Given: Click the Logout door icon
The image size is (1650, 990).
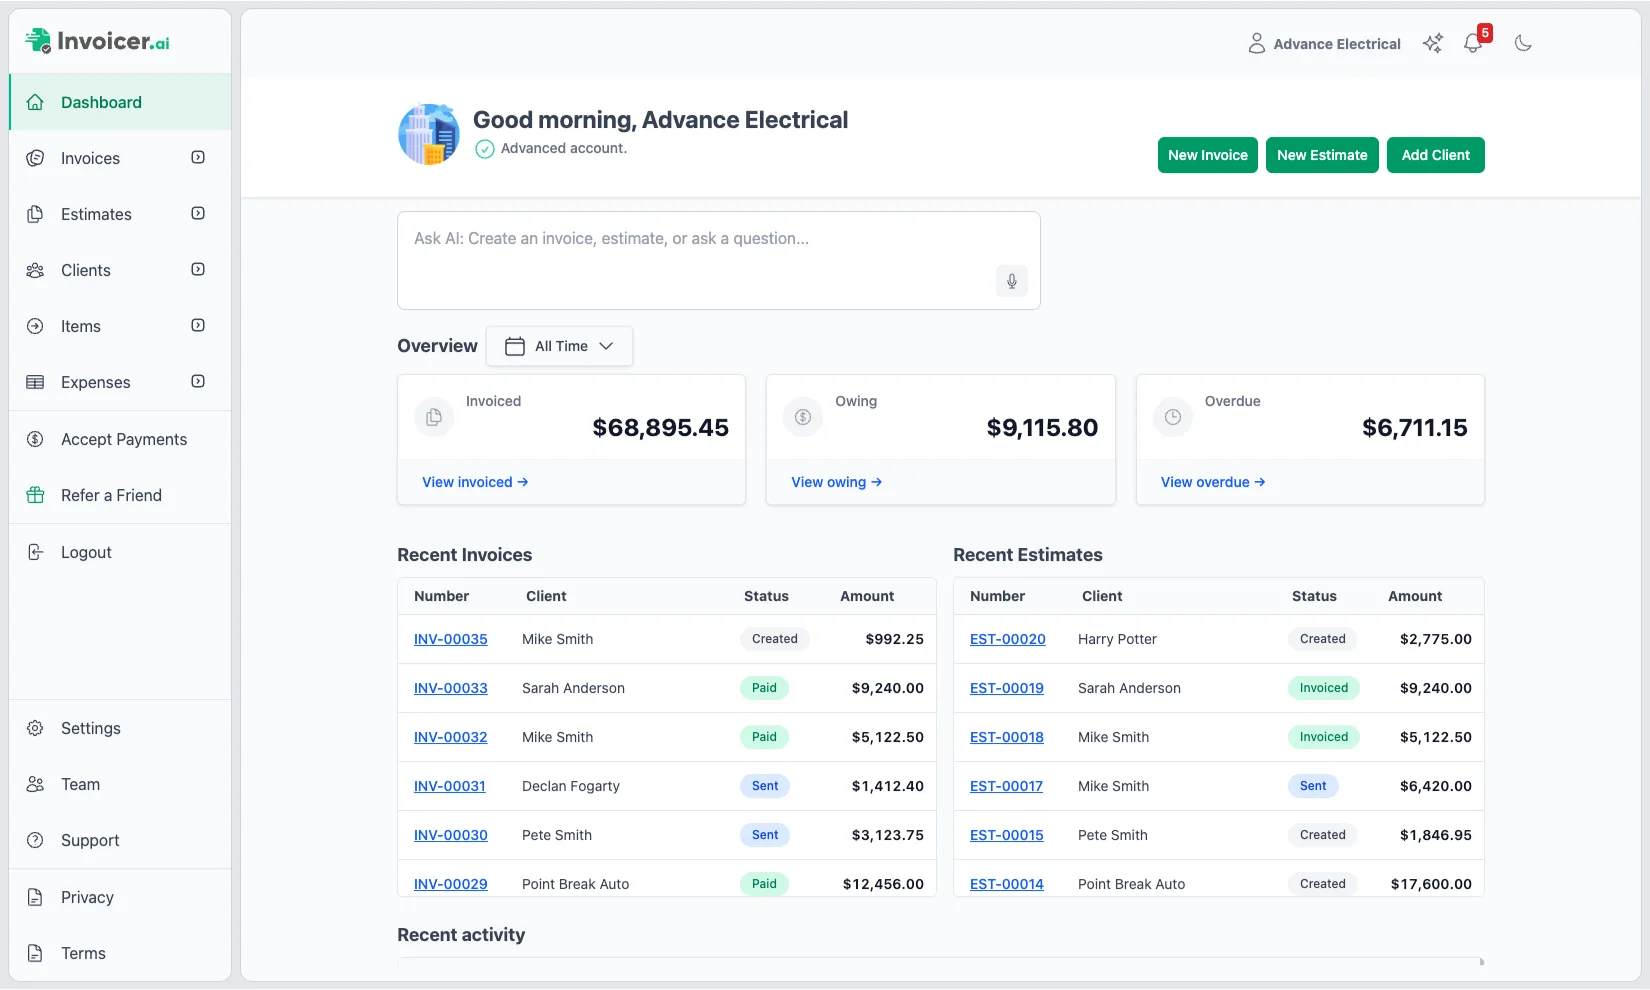Looking at the screenshot, I should click(x=35, y=552).
